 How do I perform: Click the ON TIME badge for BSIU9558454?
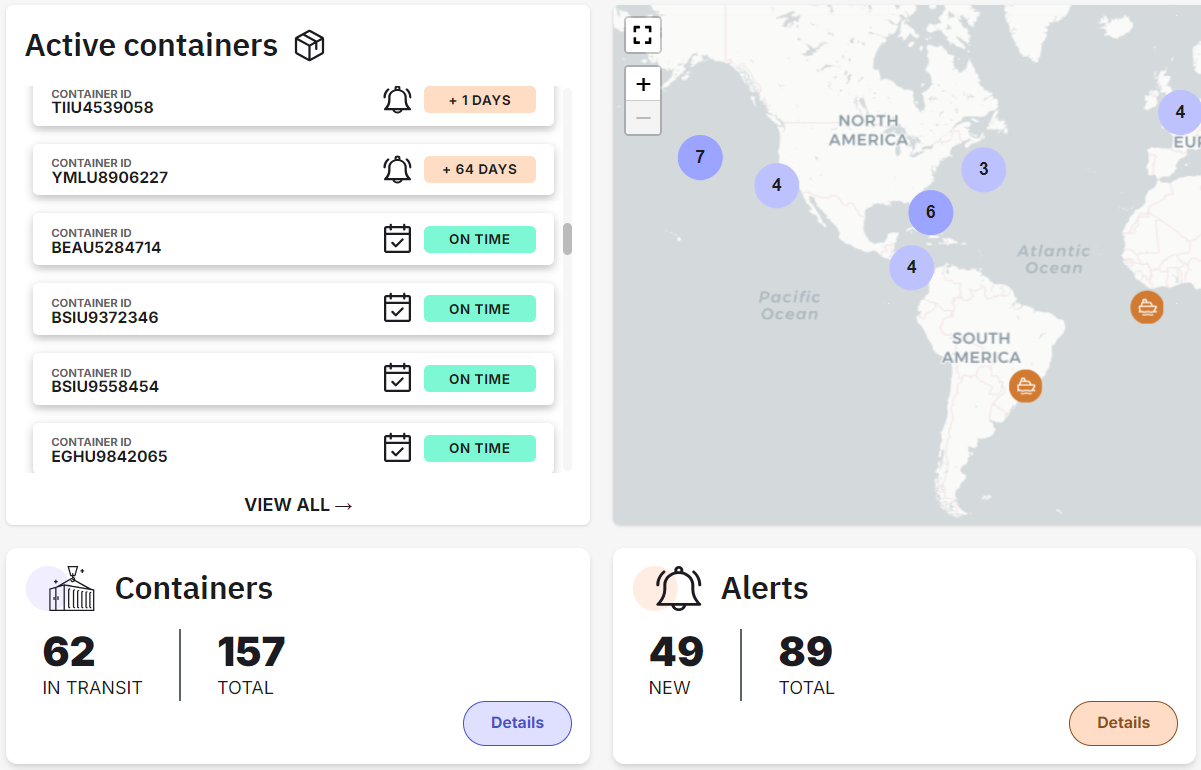(x=480, y=379)
